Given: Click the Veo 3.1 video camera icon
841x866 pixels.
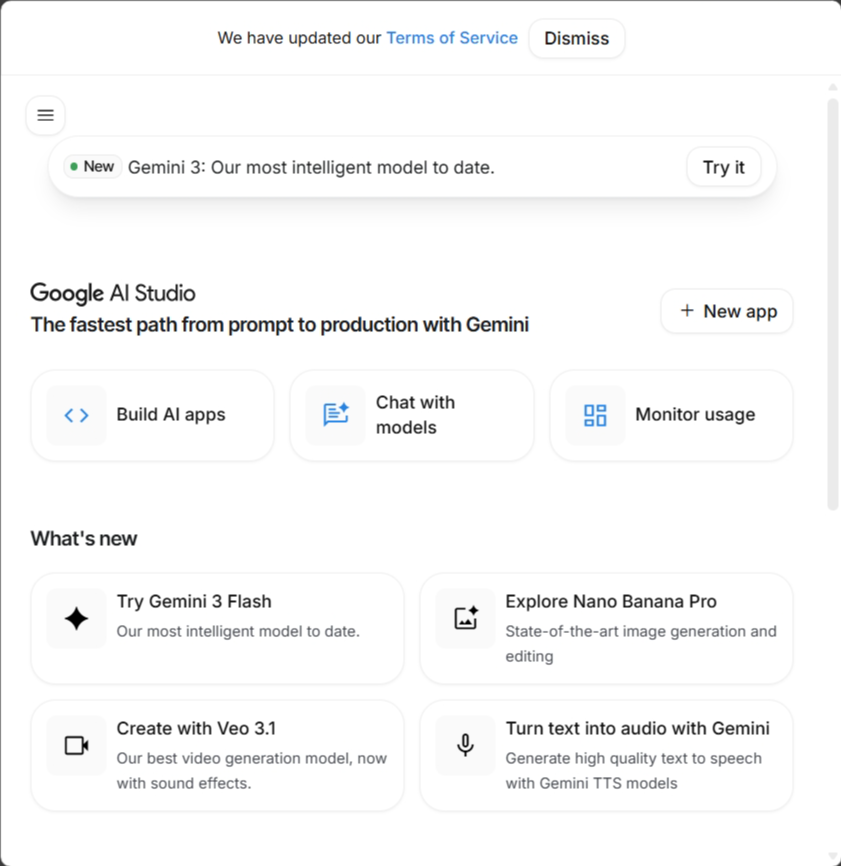Looking at the screenshot, I should [76, 745].
